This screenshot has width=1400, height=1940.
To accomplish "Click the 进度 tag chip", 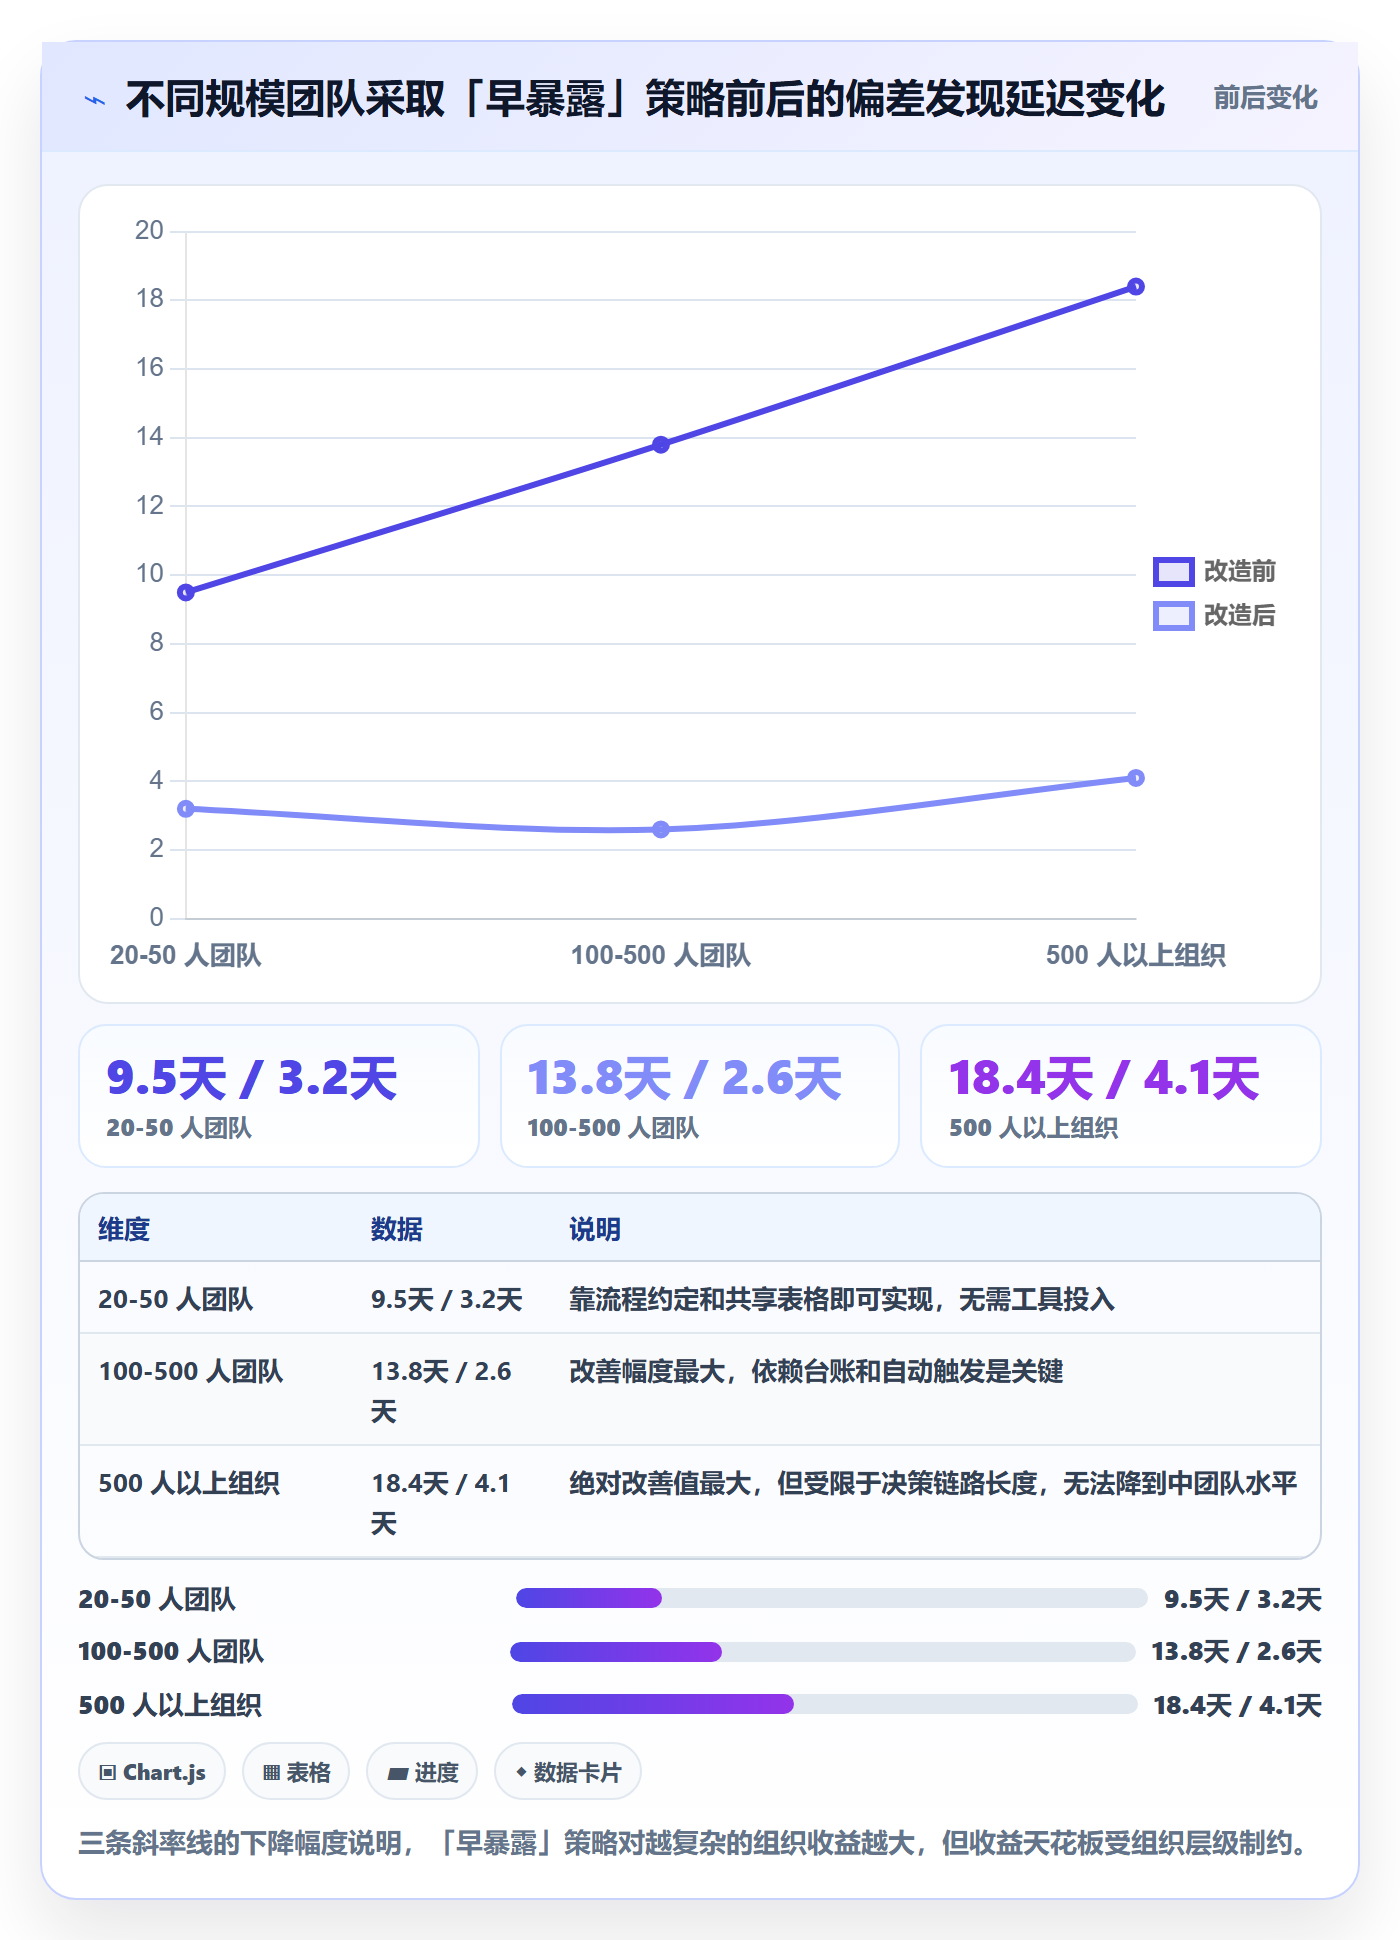I will [422, 1772].
